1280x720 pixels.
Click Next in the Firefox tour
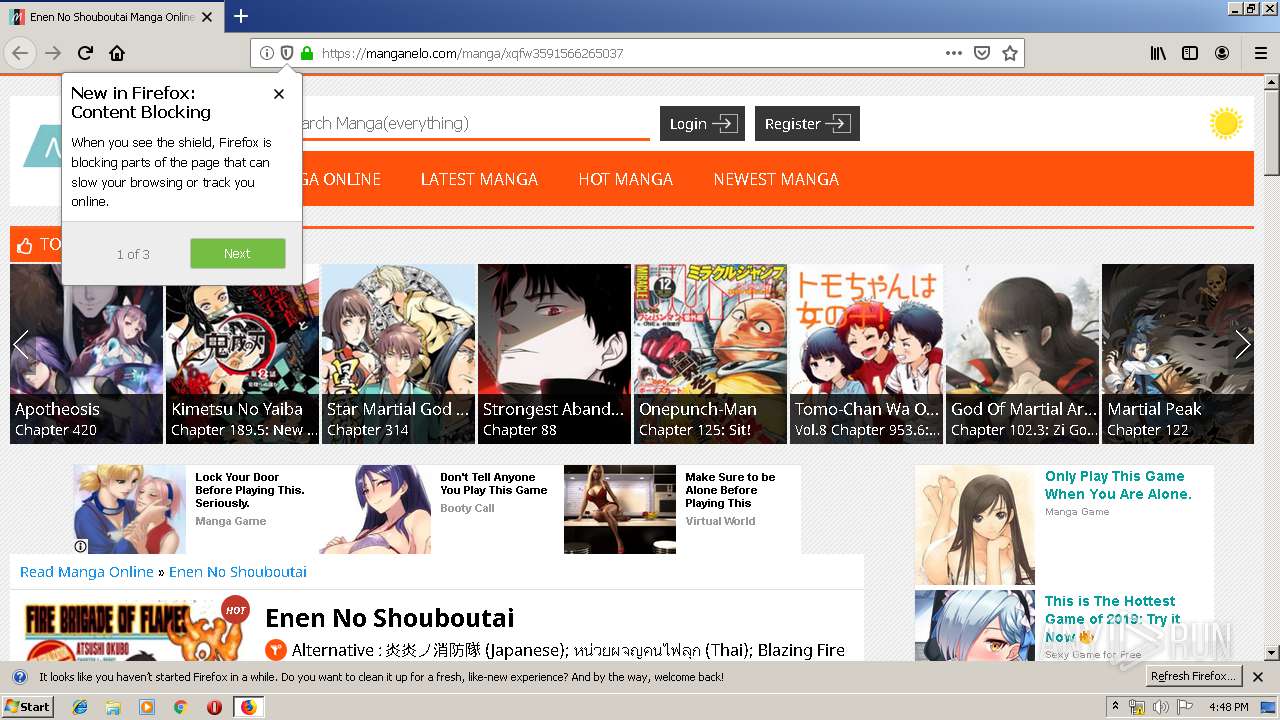pos(237,253)
